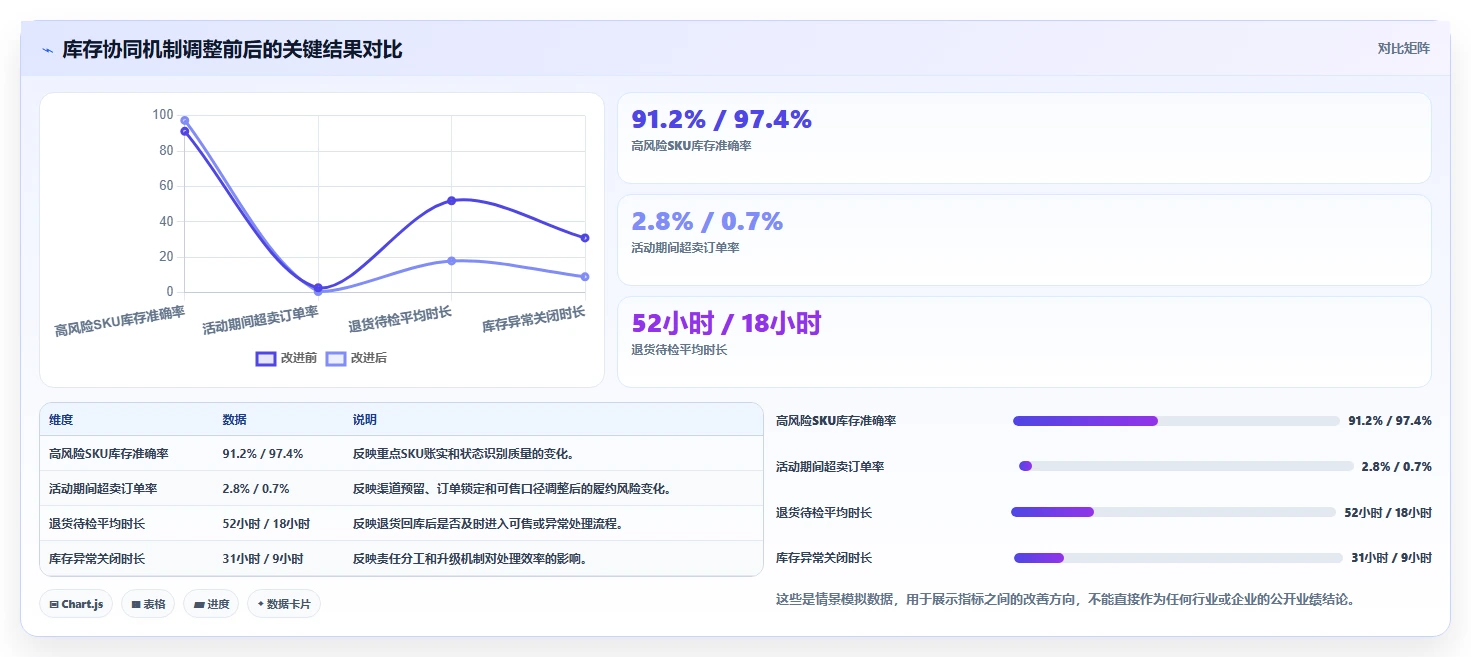Click table value 2.8% / 0.7%
1471x657 pixels.
(x=256, y=489)
